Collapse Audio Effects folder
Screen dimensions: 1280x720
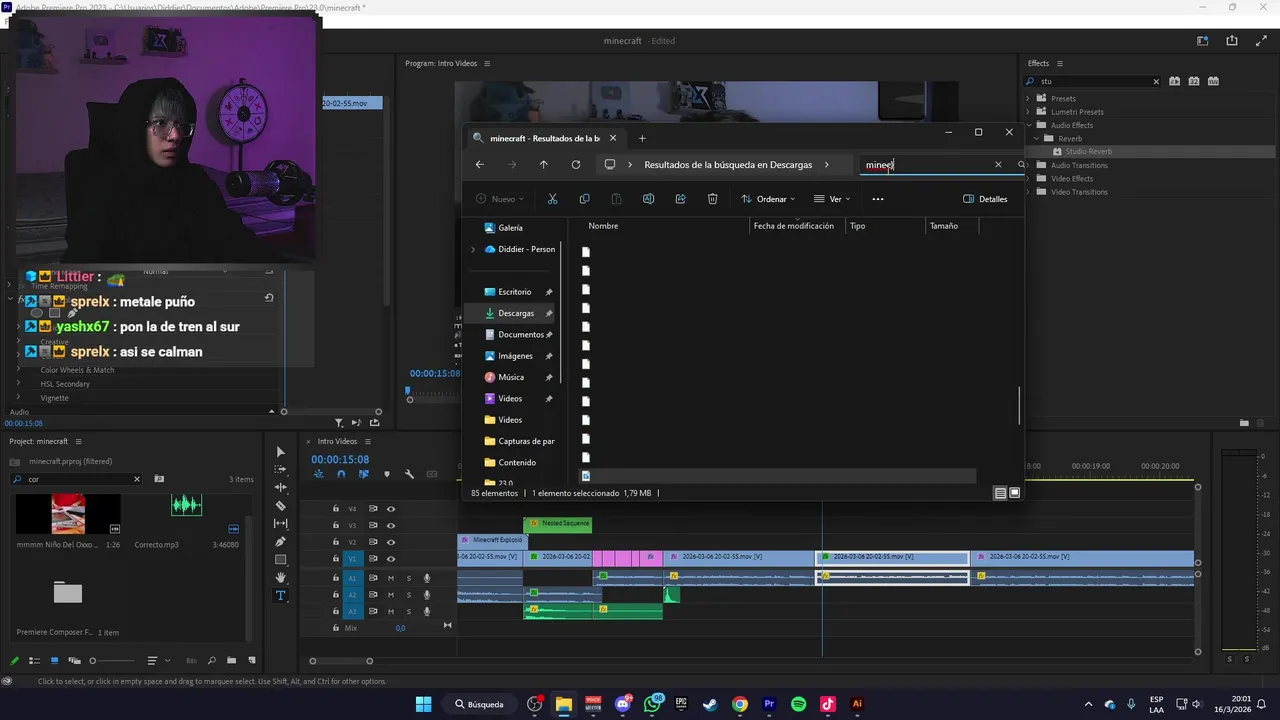tap(1028, 125)
